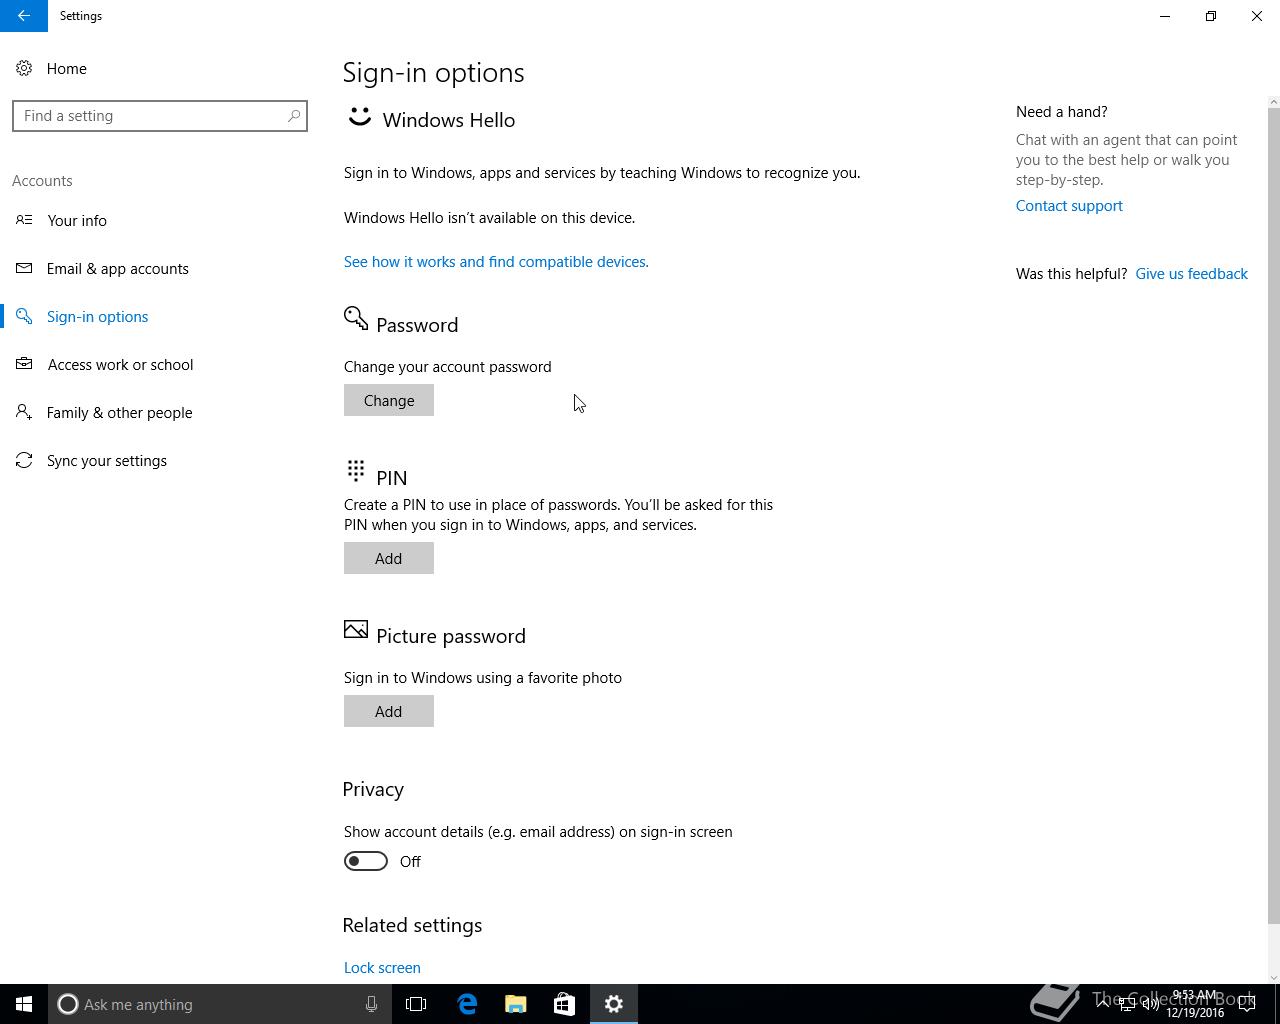This screenshot has width=1280, height=1024.
Task: Open Family & other people page
Action: (120, 412)
